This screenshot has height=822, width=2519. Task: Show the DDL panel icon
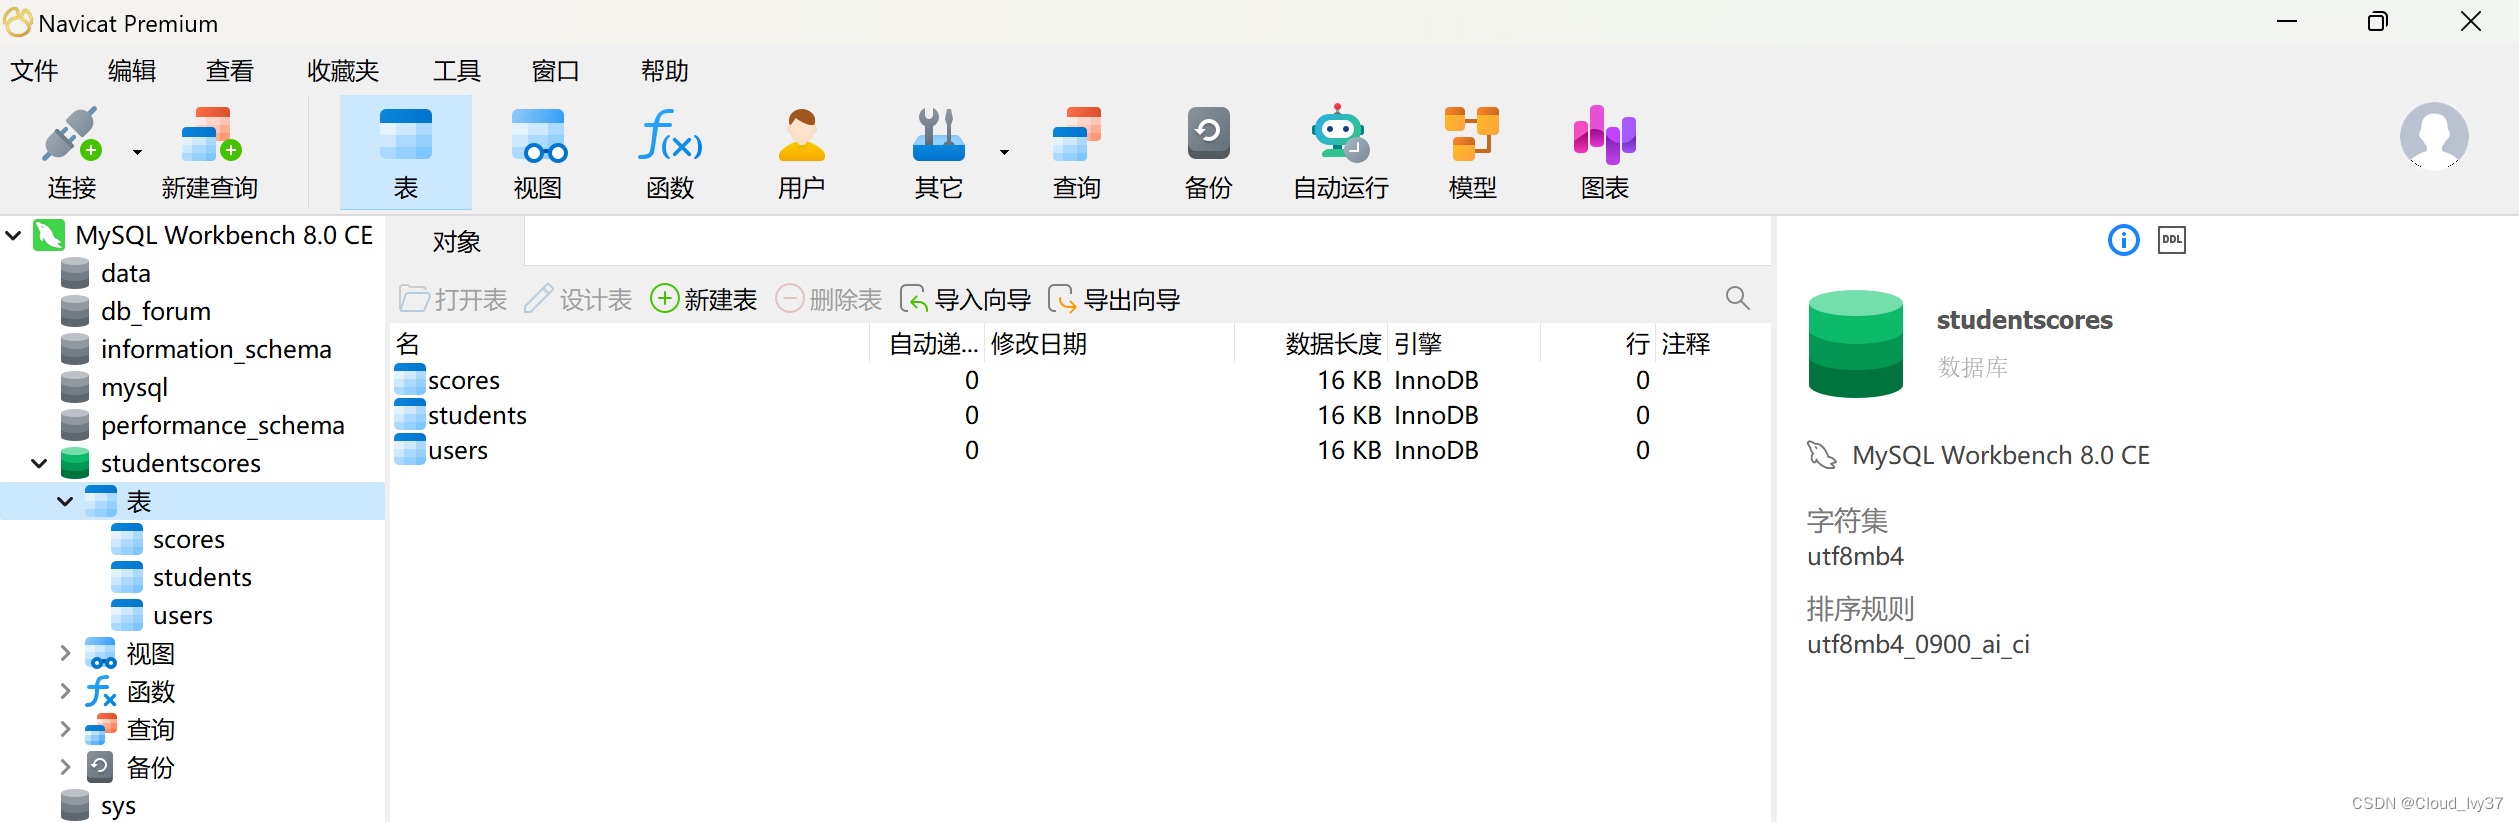click(2171, 240)
